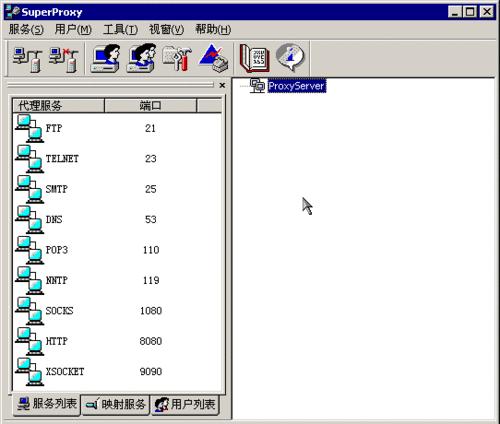Image resolution: width=500 pixels, height=424 pixels.
Task: Select the ProxyServer tree node
Action: coord(297,86)
